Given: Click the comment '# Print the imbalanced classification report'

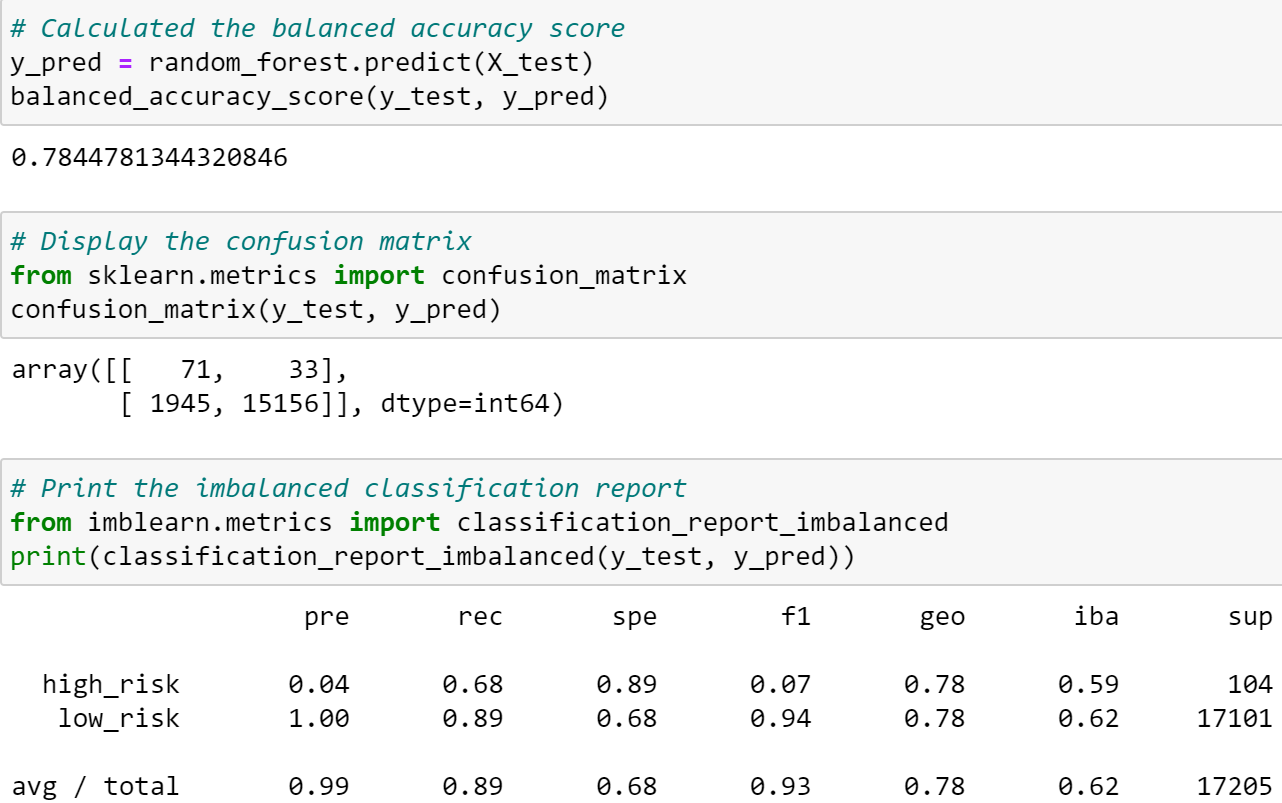Looking at the screenshot, I should (x=349, y=489).
